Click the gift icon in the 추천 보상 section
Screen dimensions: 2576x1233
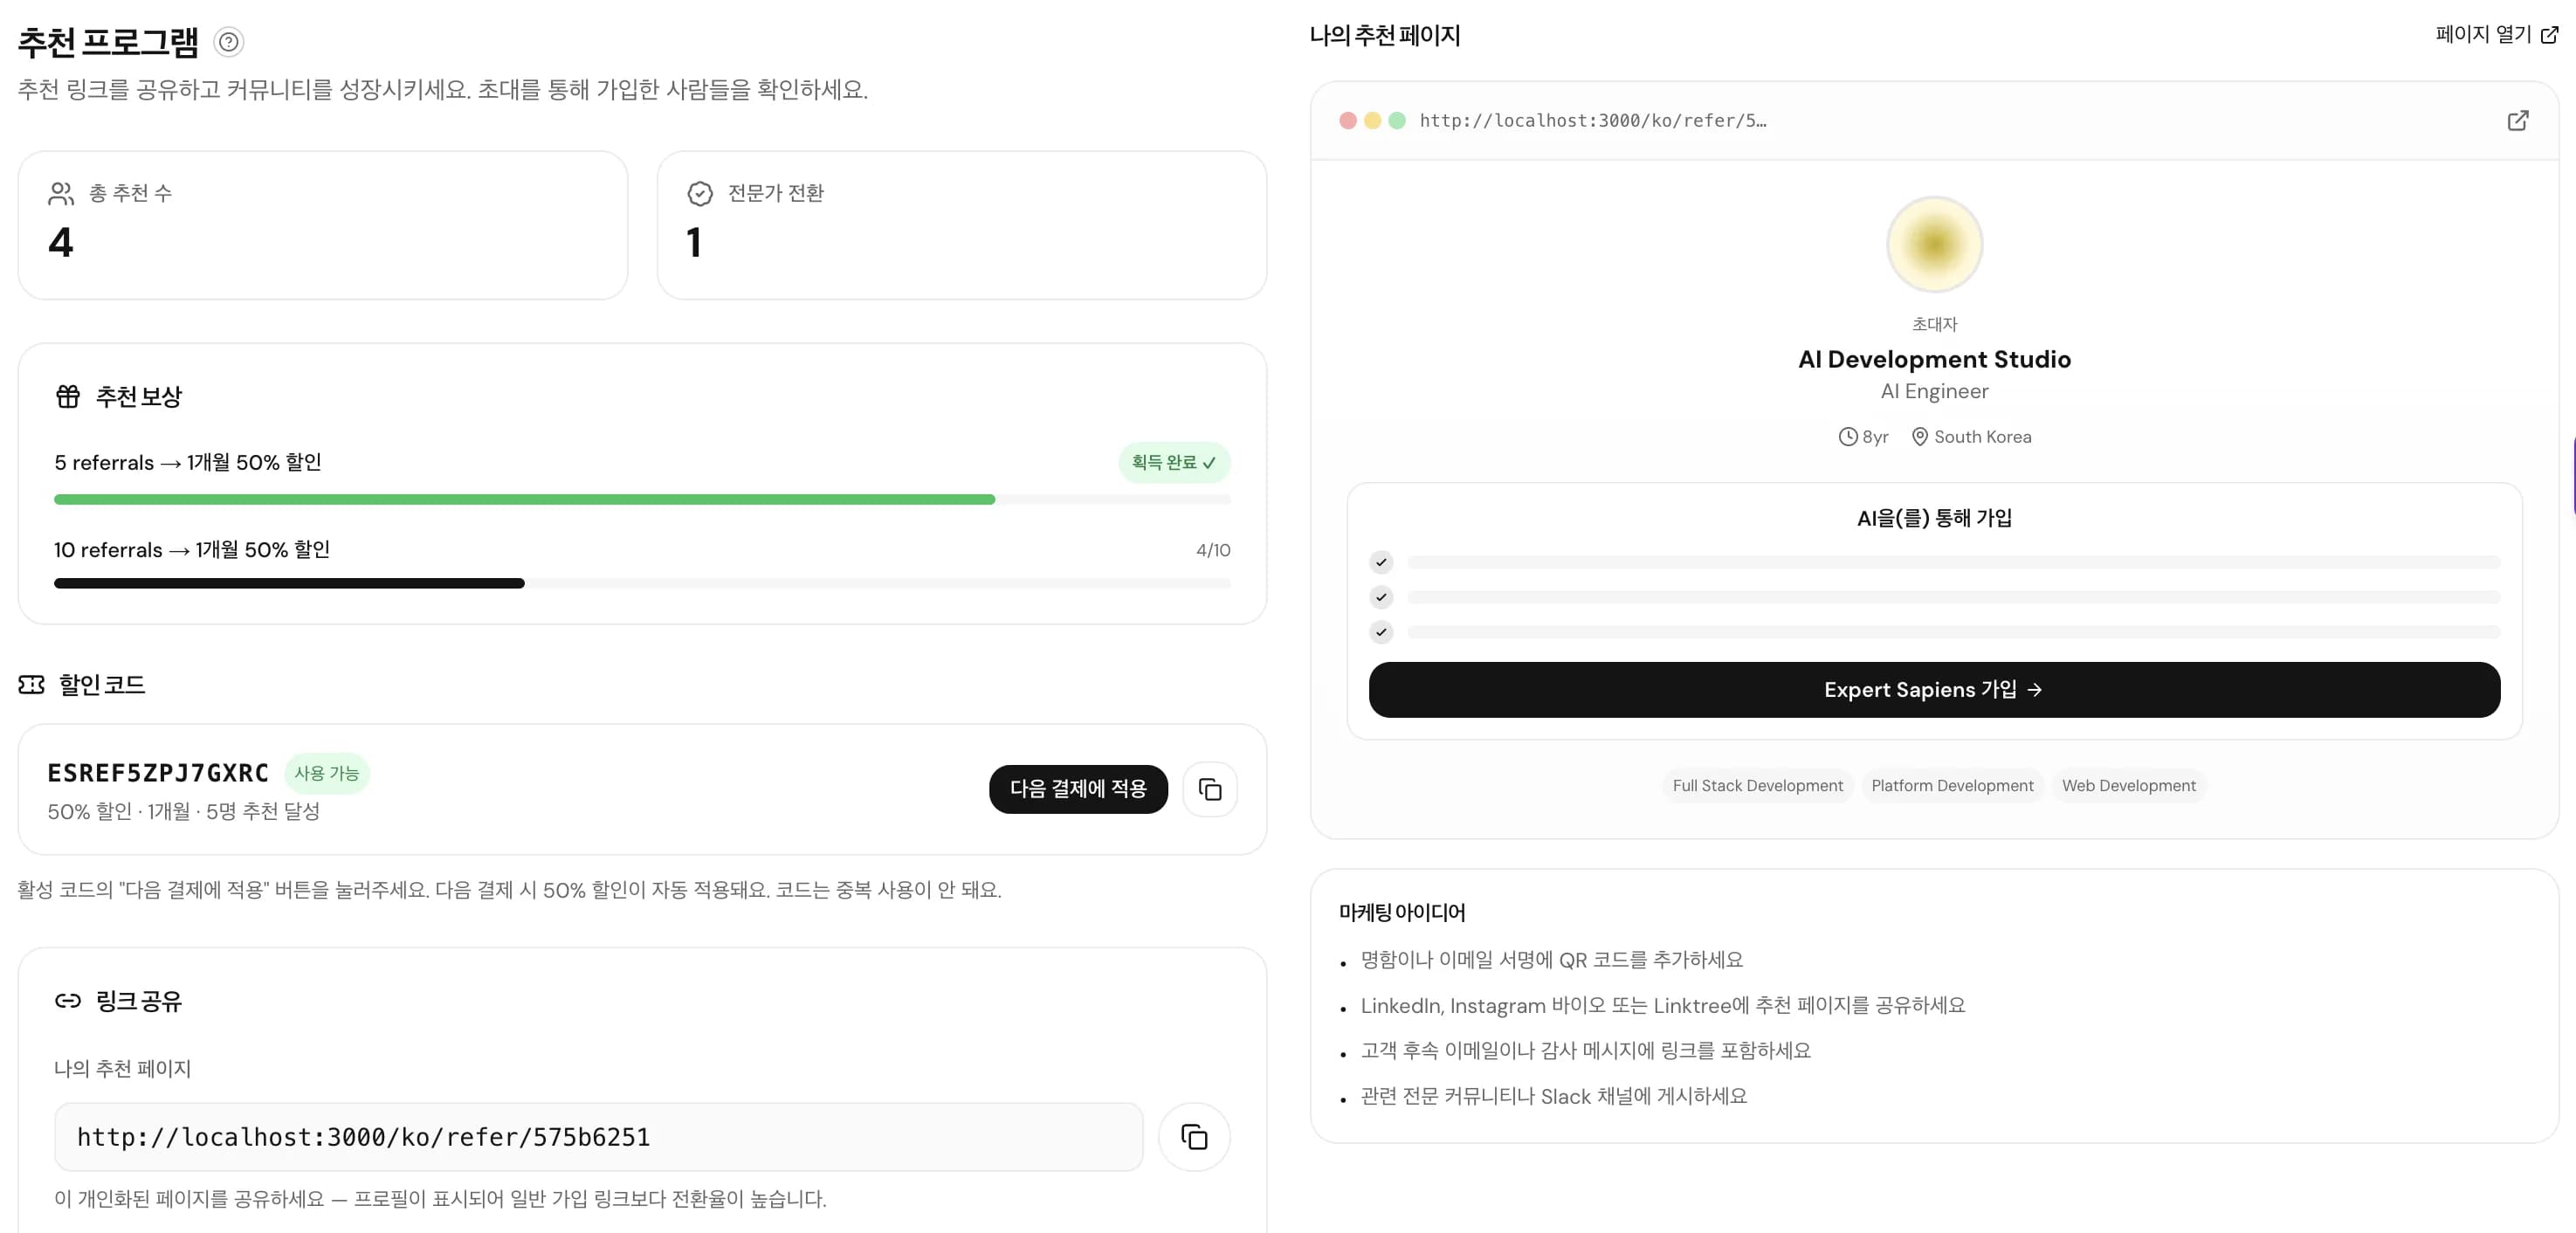[67, 395]
